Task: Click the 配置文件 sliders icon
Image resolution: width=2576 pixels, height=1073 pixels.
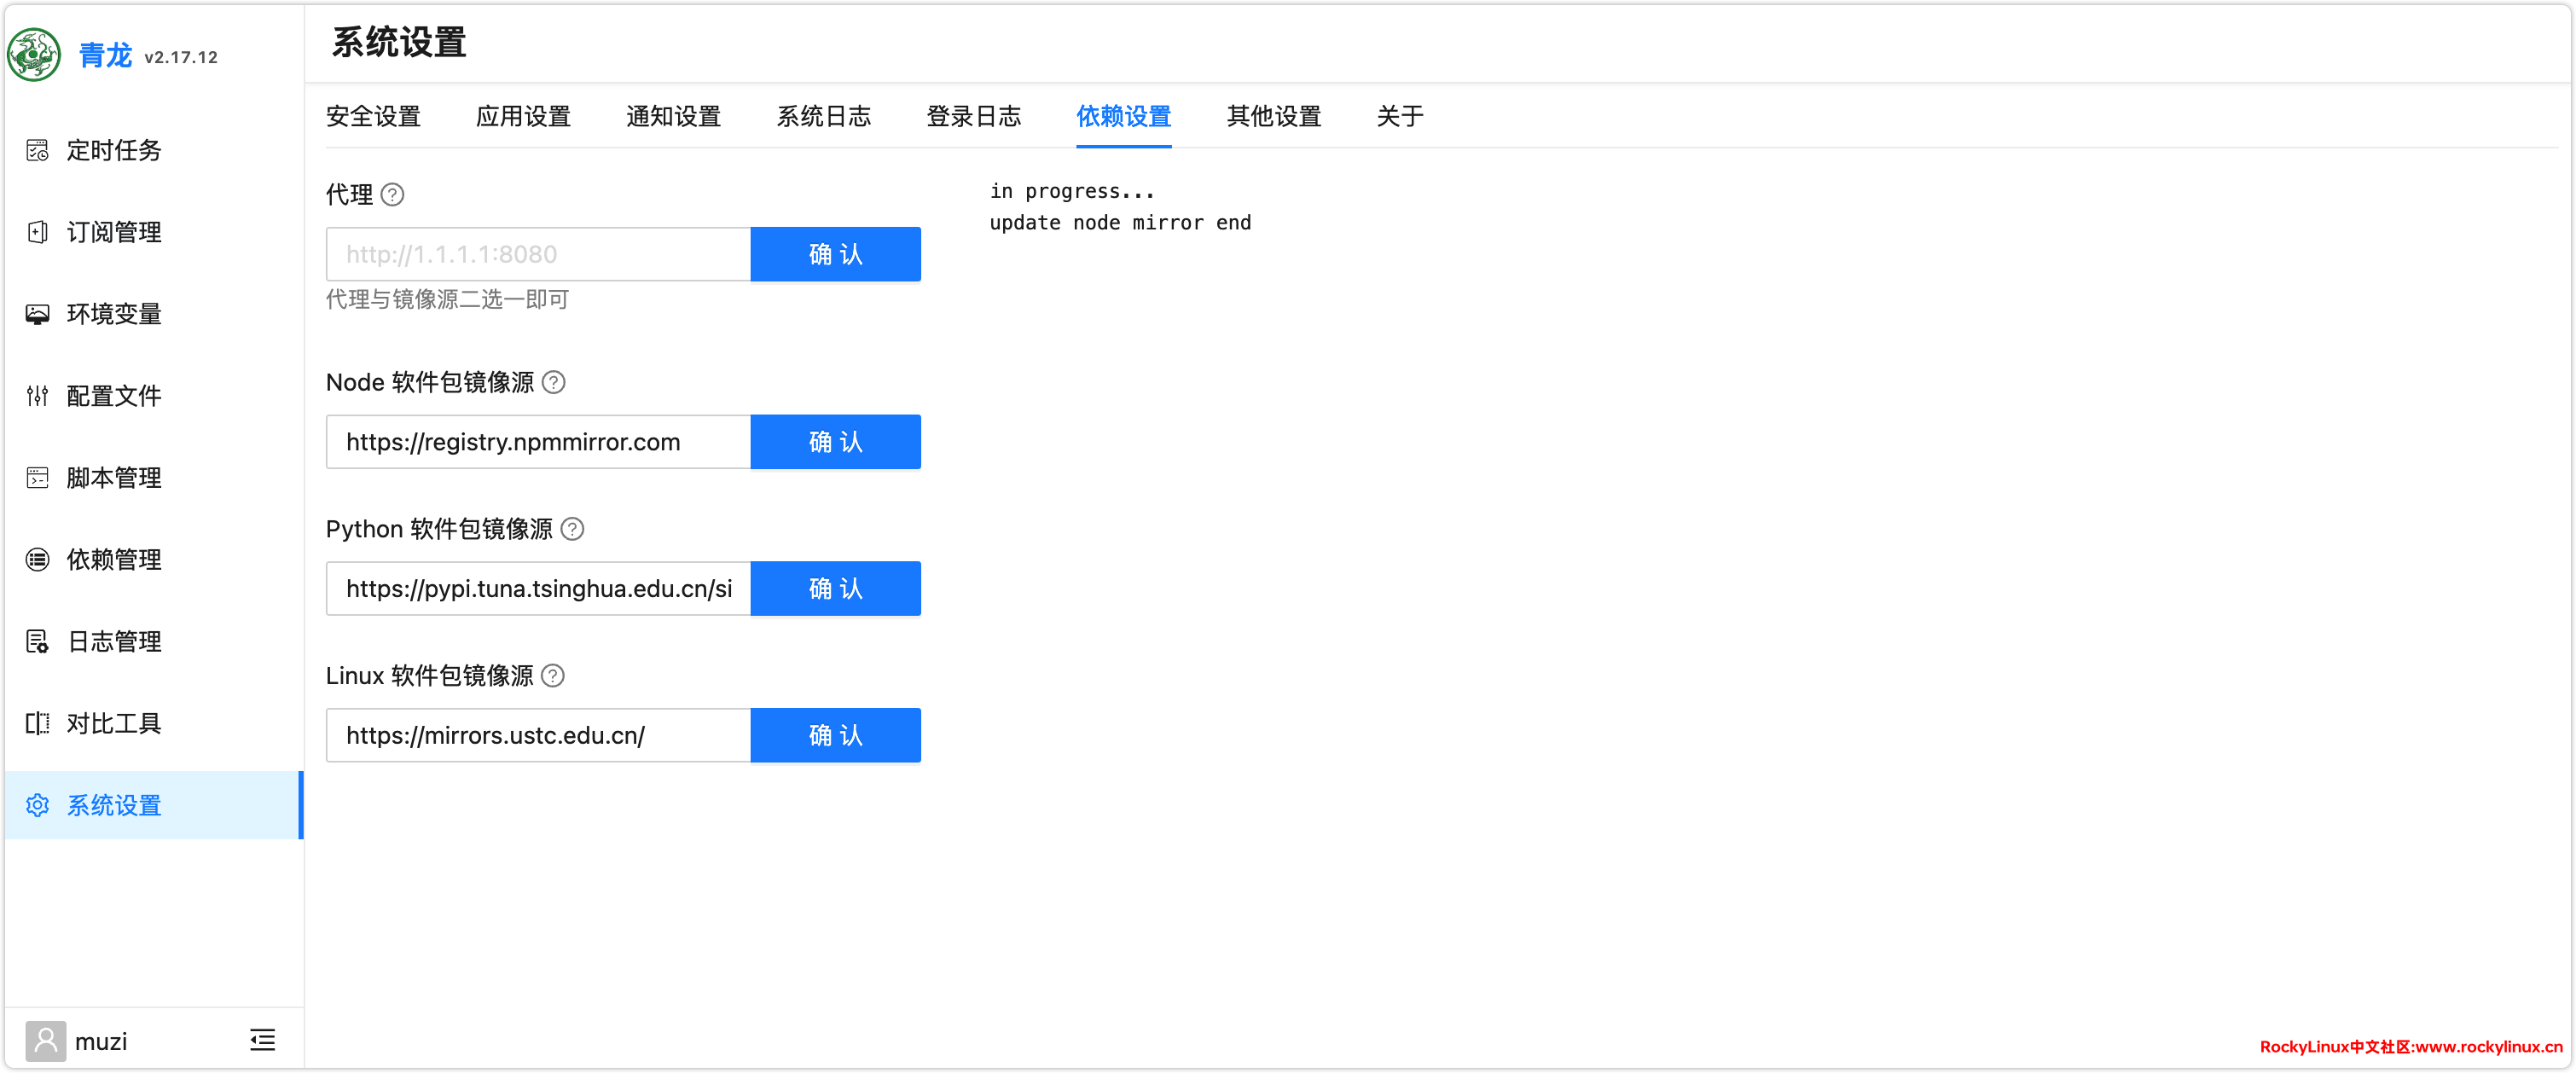Action: pyautogui.click(x=37, y=396)
